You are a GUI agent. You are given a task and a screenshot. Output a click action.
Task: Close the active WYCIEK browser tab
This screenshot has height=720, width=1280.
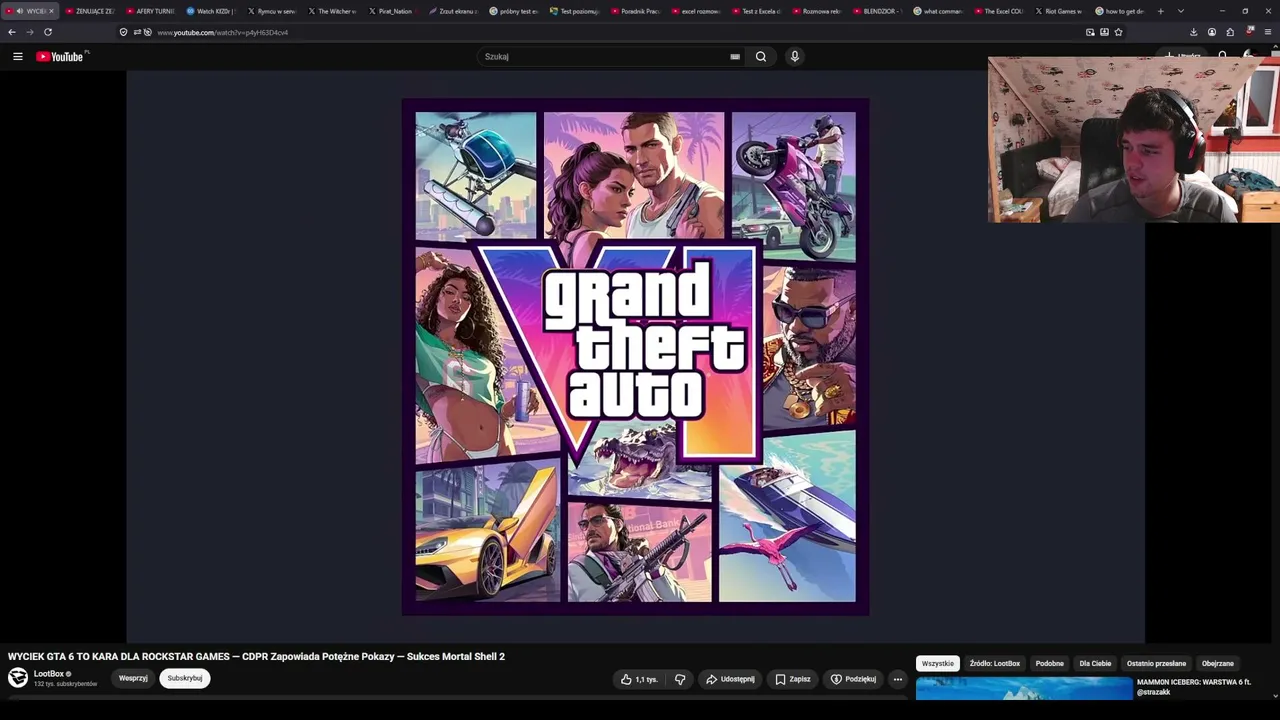(51, 11)
